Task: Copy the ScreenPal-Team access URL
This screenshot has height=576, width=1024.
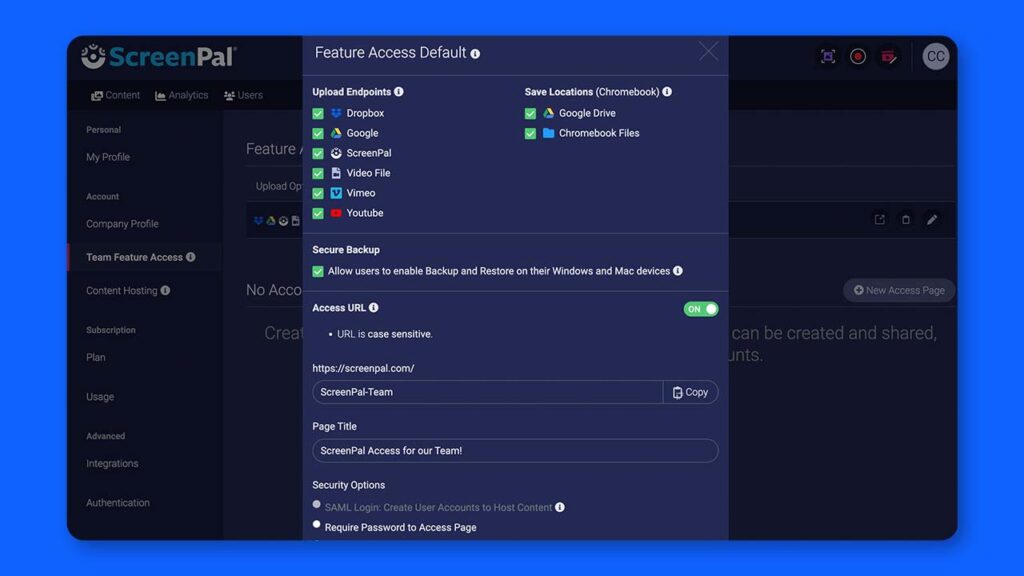Action: (x=690, y=392)
